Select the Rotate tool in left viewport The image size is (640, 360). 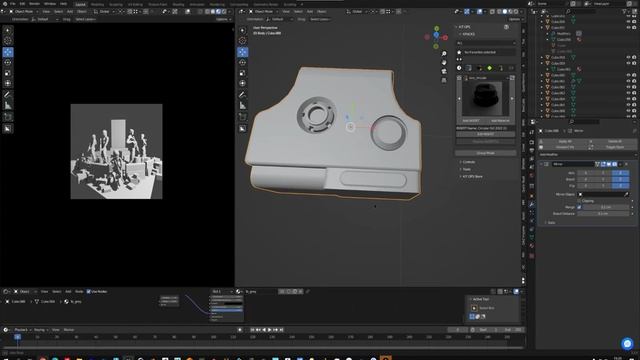(8, 62)
